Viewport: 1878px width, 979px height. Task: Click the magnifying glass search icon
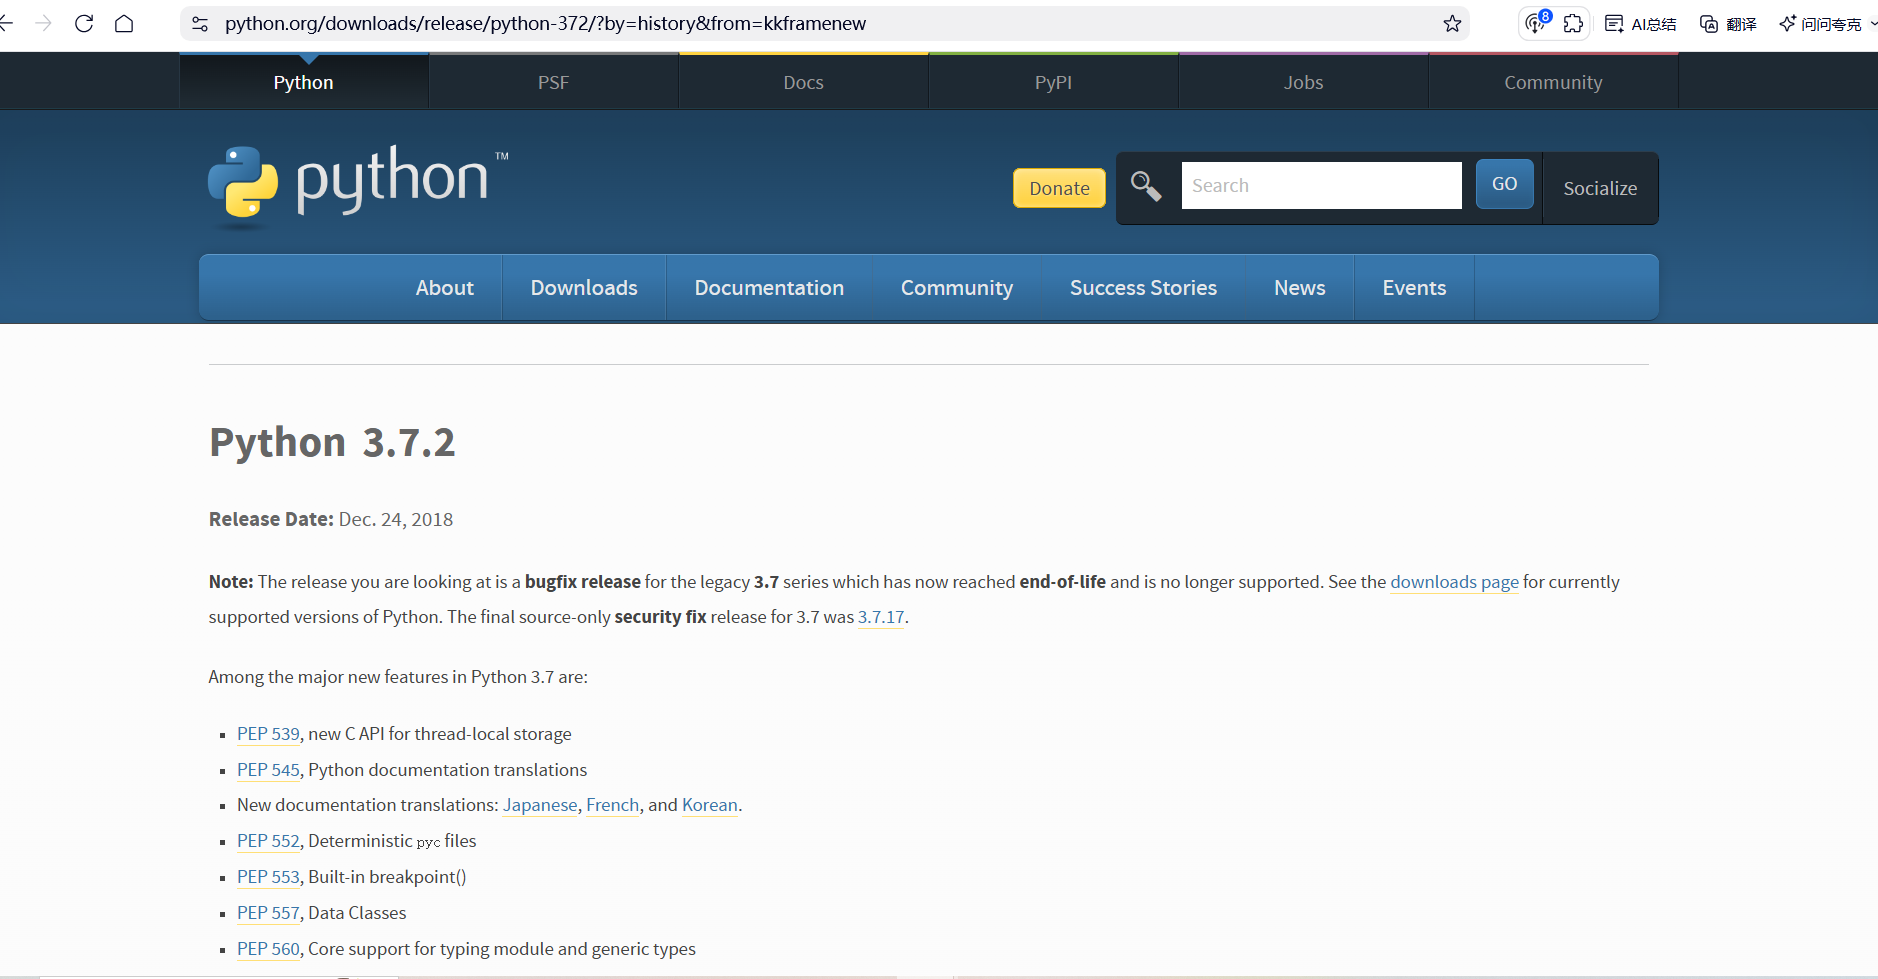click(x=1146, y=186)
